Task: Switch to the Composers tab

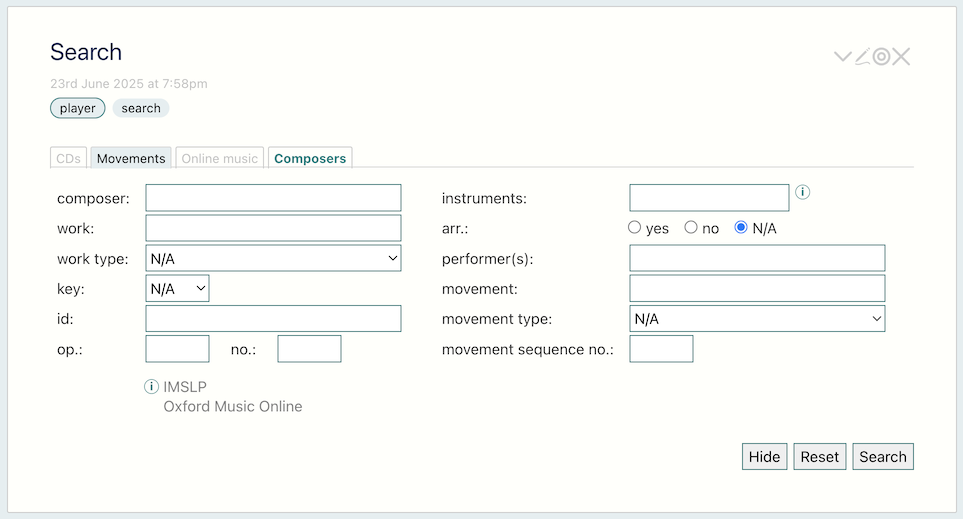Action: (x=310, y=158)
